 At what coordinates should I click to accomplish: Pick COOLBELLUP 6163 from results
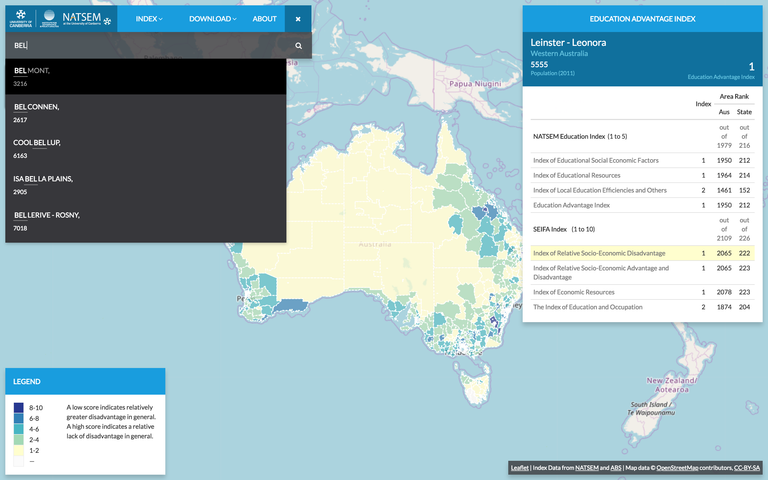coord(145,149)
